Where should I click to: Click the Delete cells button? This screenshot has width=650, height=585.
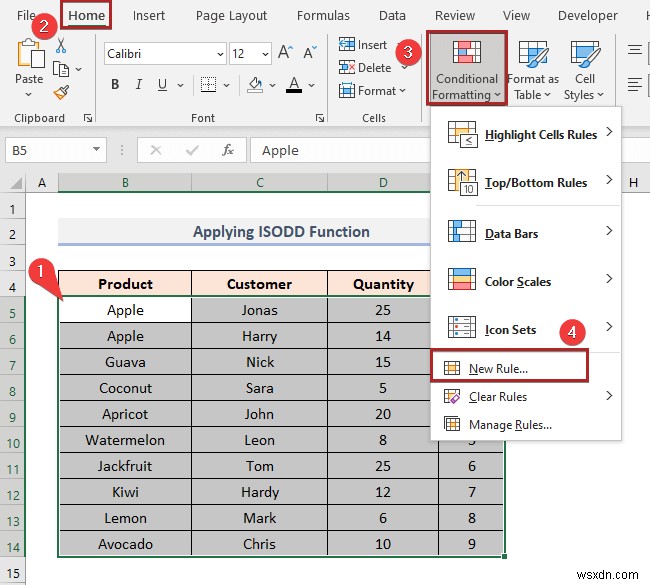click(x=365, y=68)
